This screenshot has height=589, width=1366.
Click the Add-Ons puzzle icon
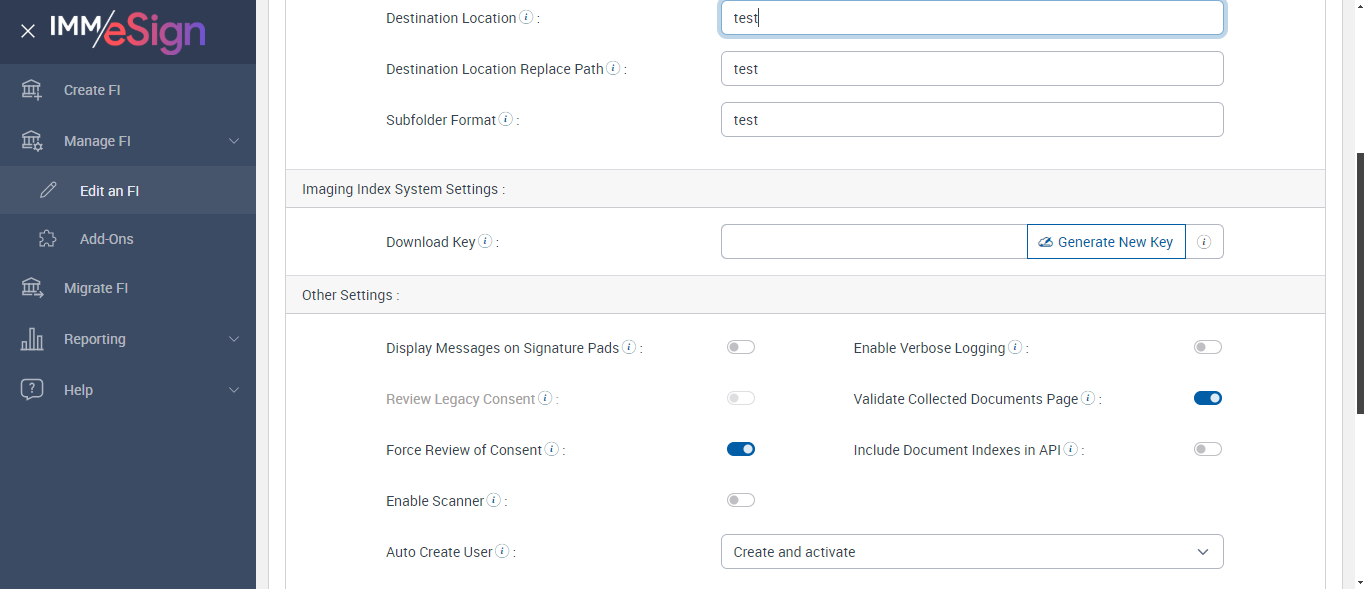47,239
